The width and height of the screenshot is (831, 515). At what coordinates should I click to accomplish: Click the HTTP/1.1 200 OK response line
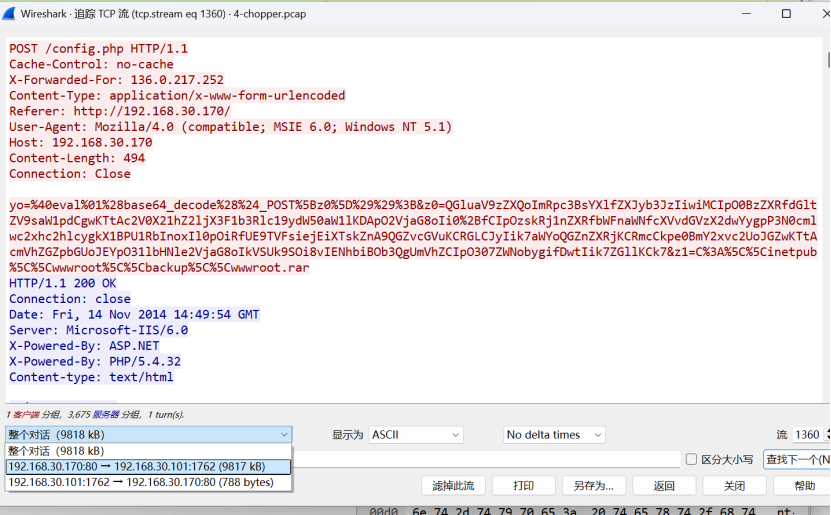tap(63, 283)
